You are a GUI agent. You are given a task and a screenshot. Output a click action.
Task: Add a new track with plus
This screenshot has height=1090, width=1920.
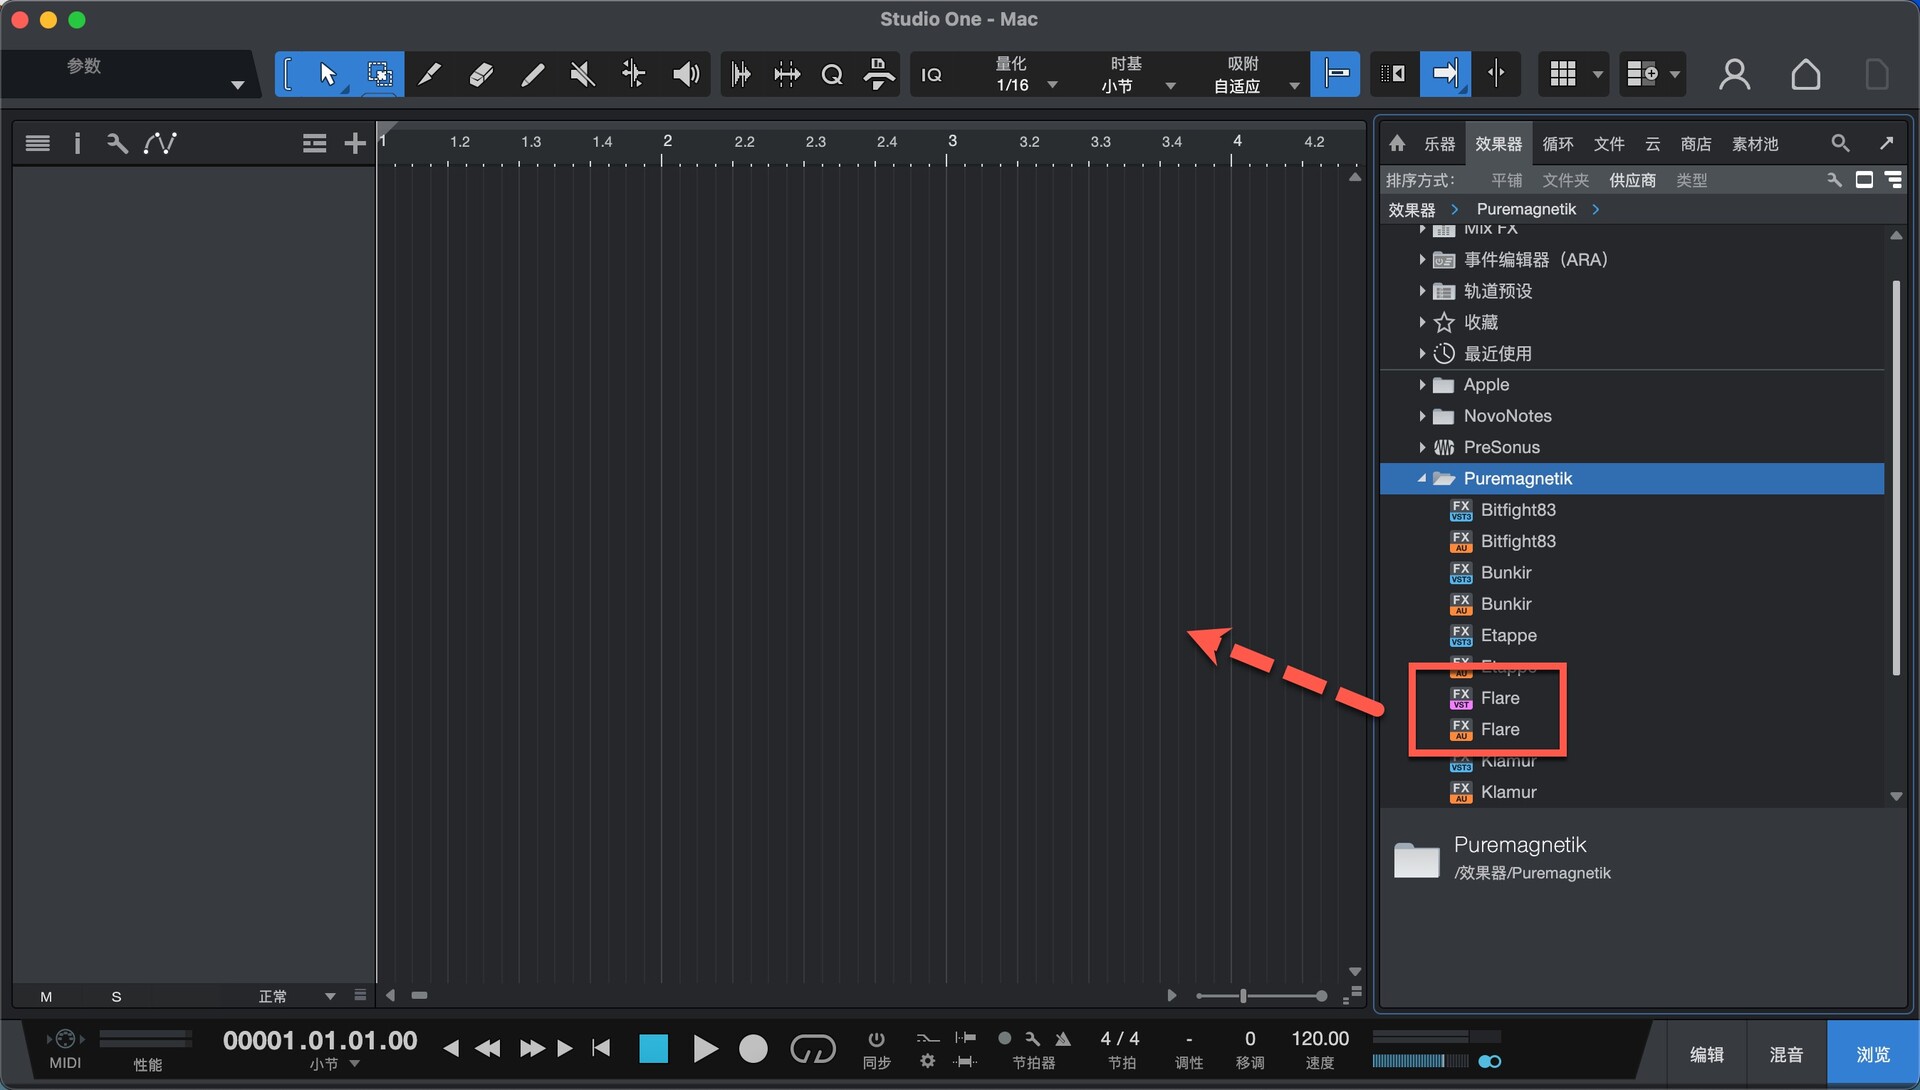point(355,143)
